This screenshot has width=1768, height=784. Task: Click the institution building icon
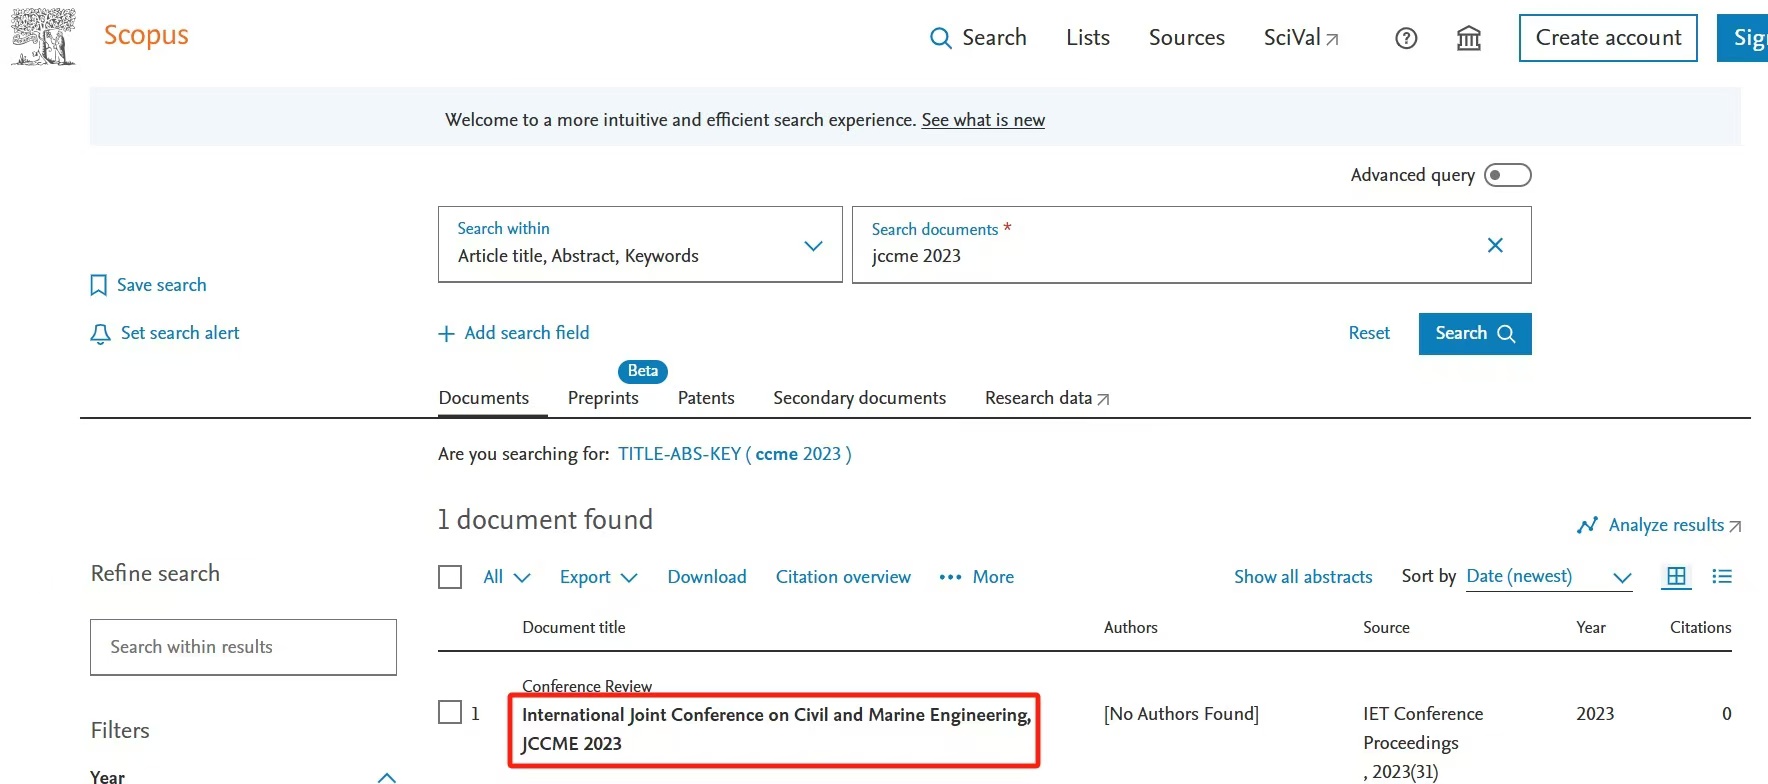tap(1468, 39)
